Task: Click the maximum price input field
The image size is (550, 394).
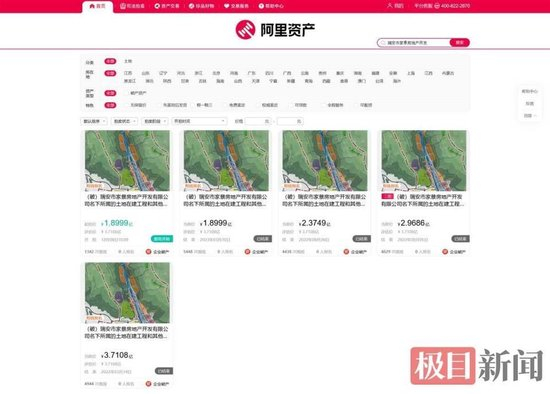Action: pos(290,121)
